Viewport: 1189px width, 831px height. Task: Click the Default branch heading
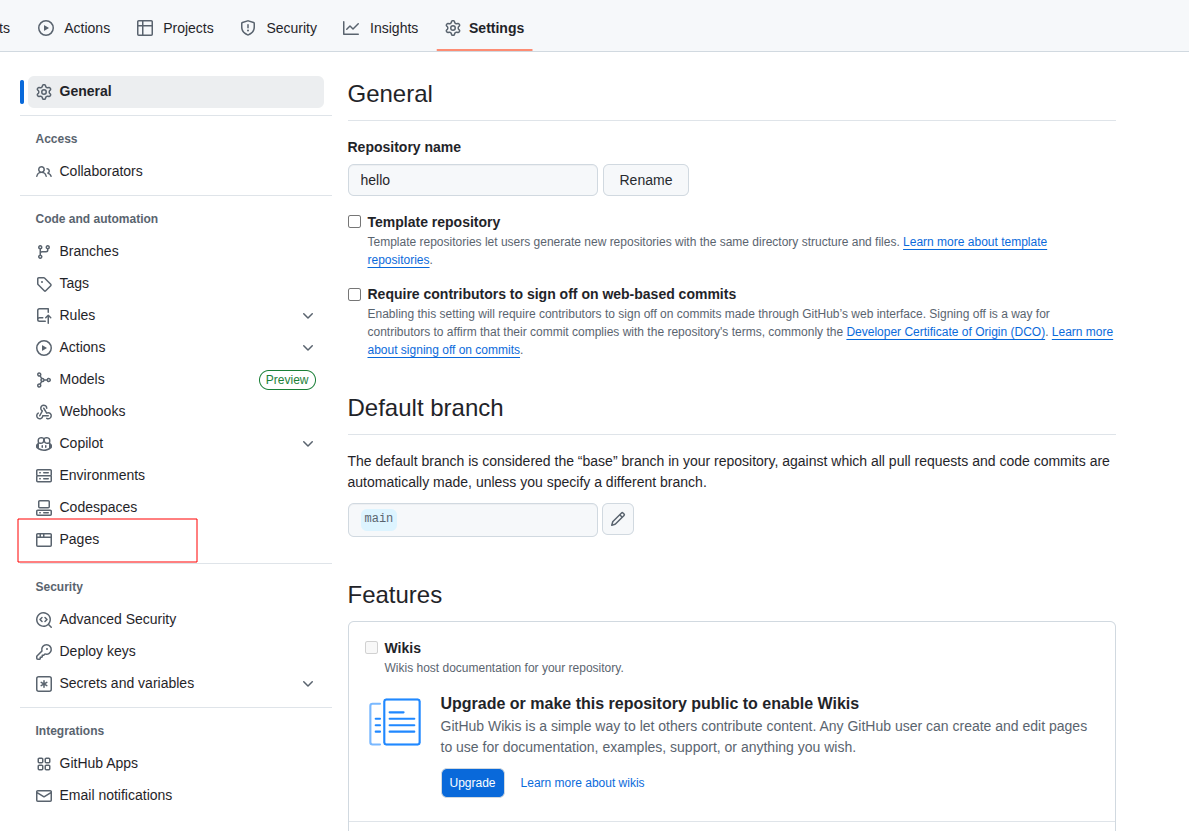(x=425, y=408)
